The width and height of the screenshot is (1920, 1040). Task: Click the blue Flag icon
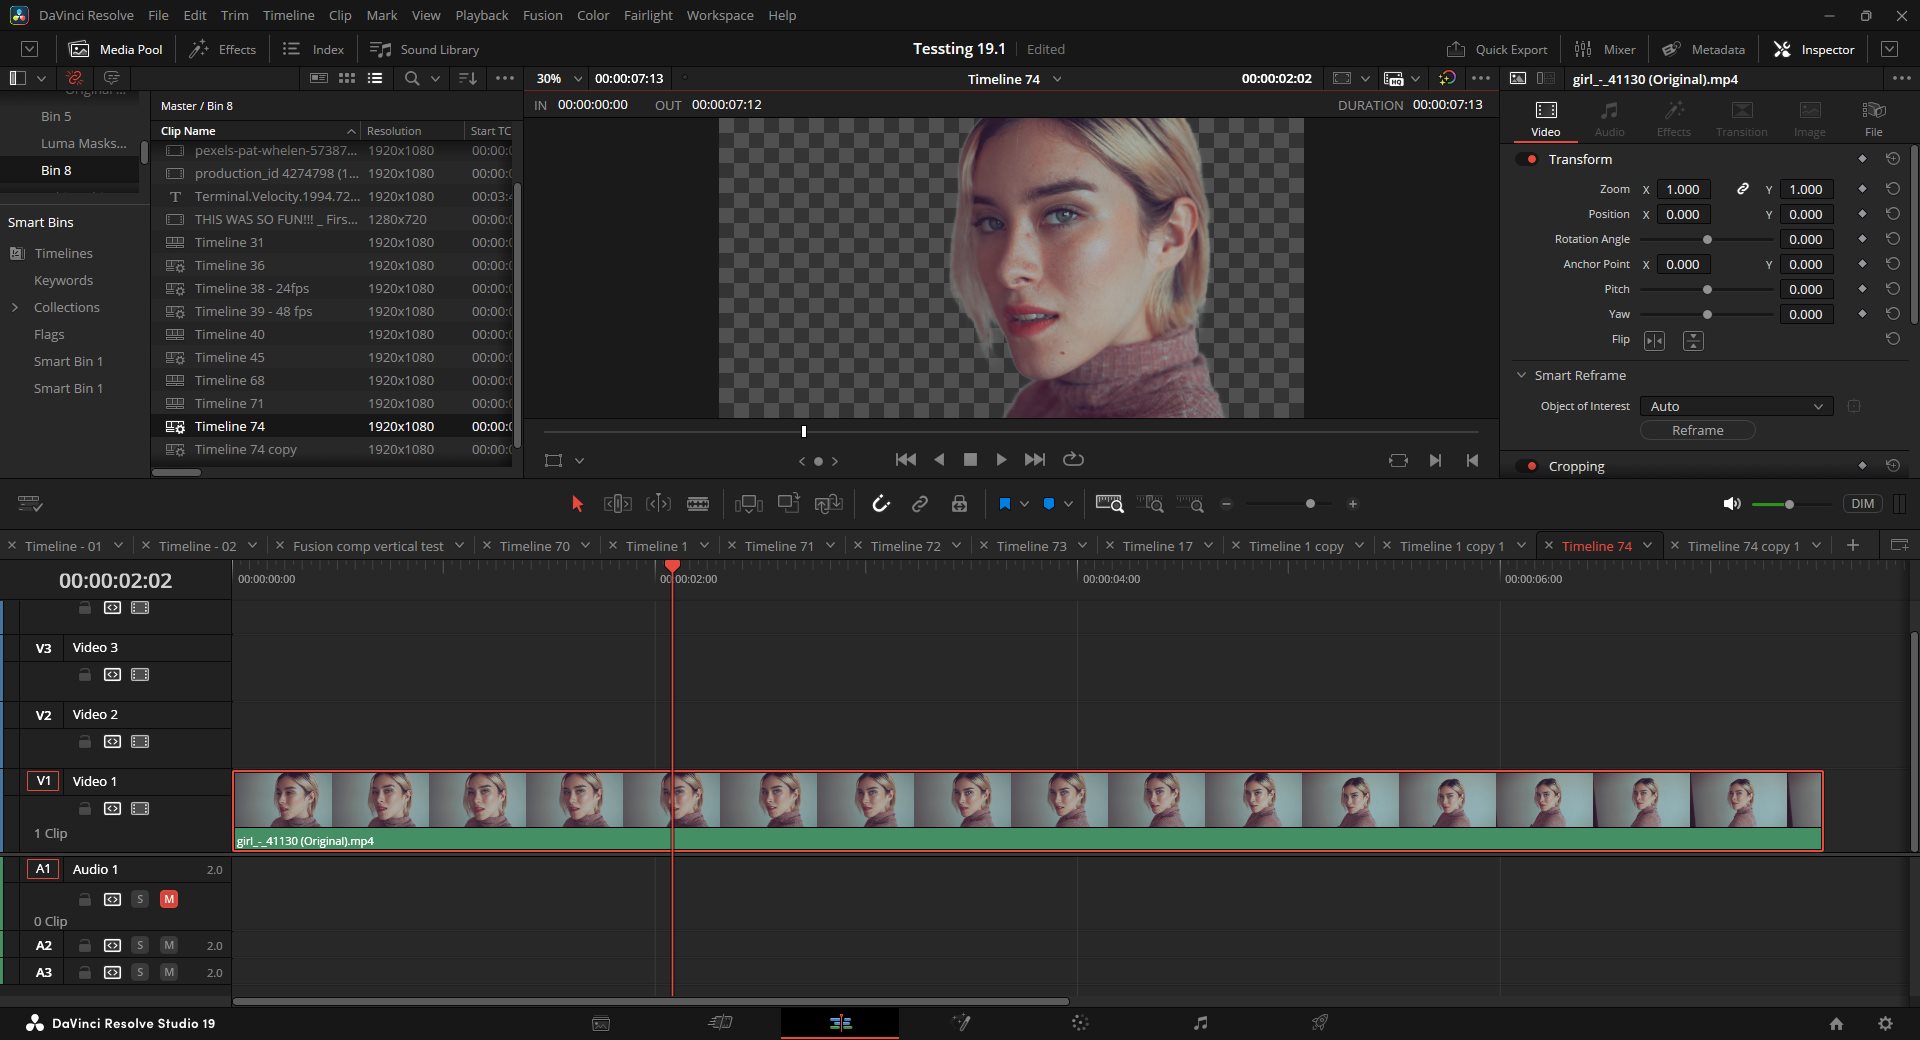point(1005,504)
